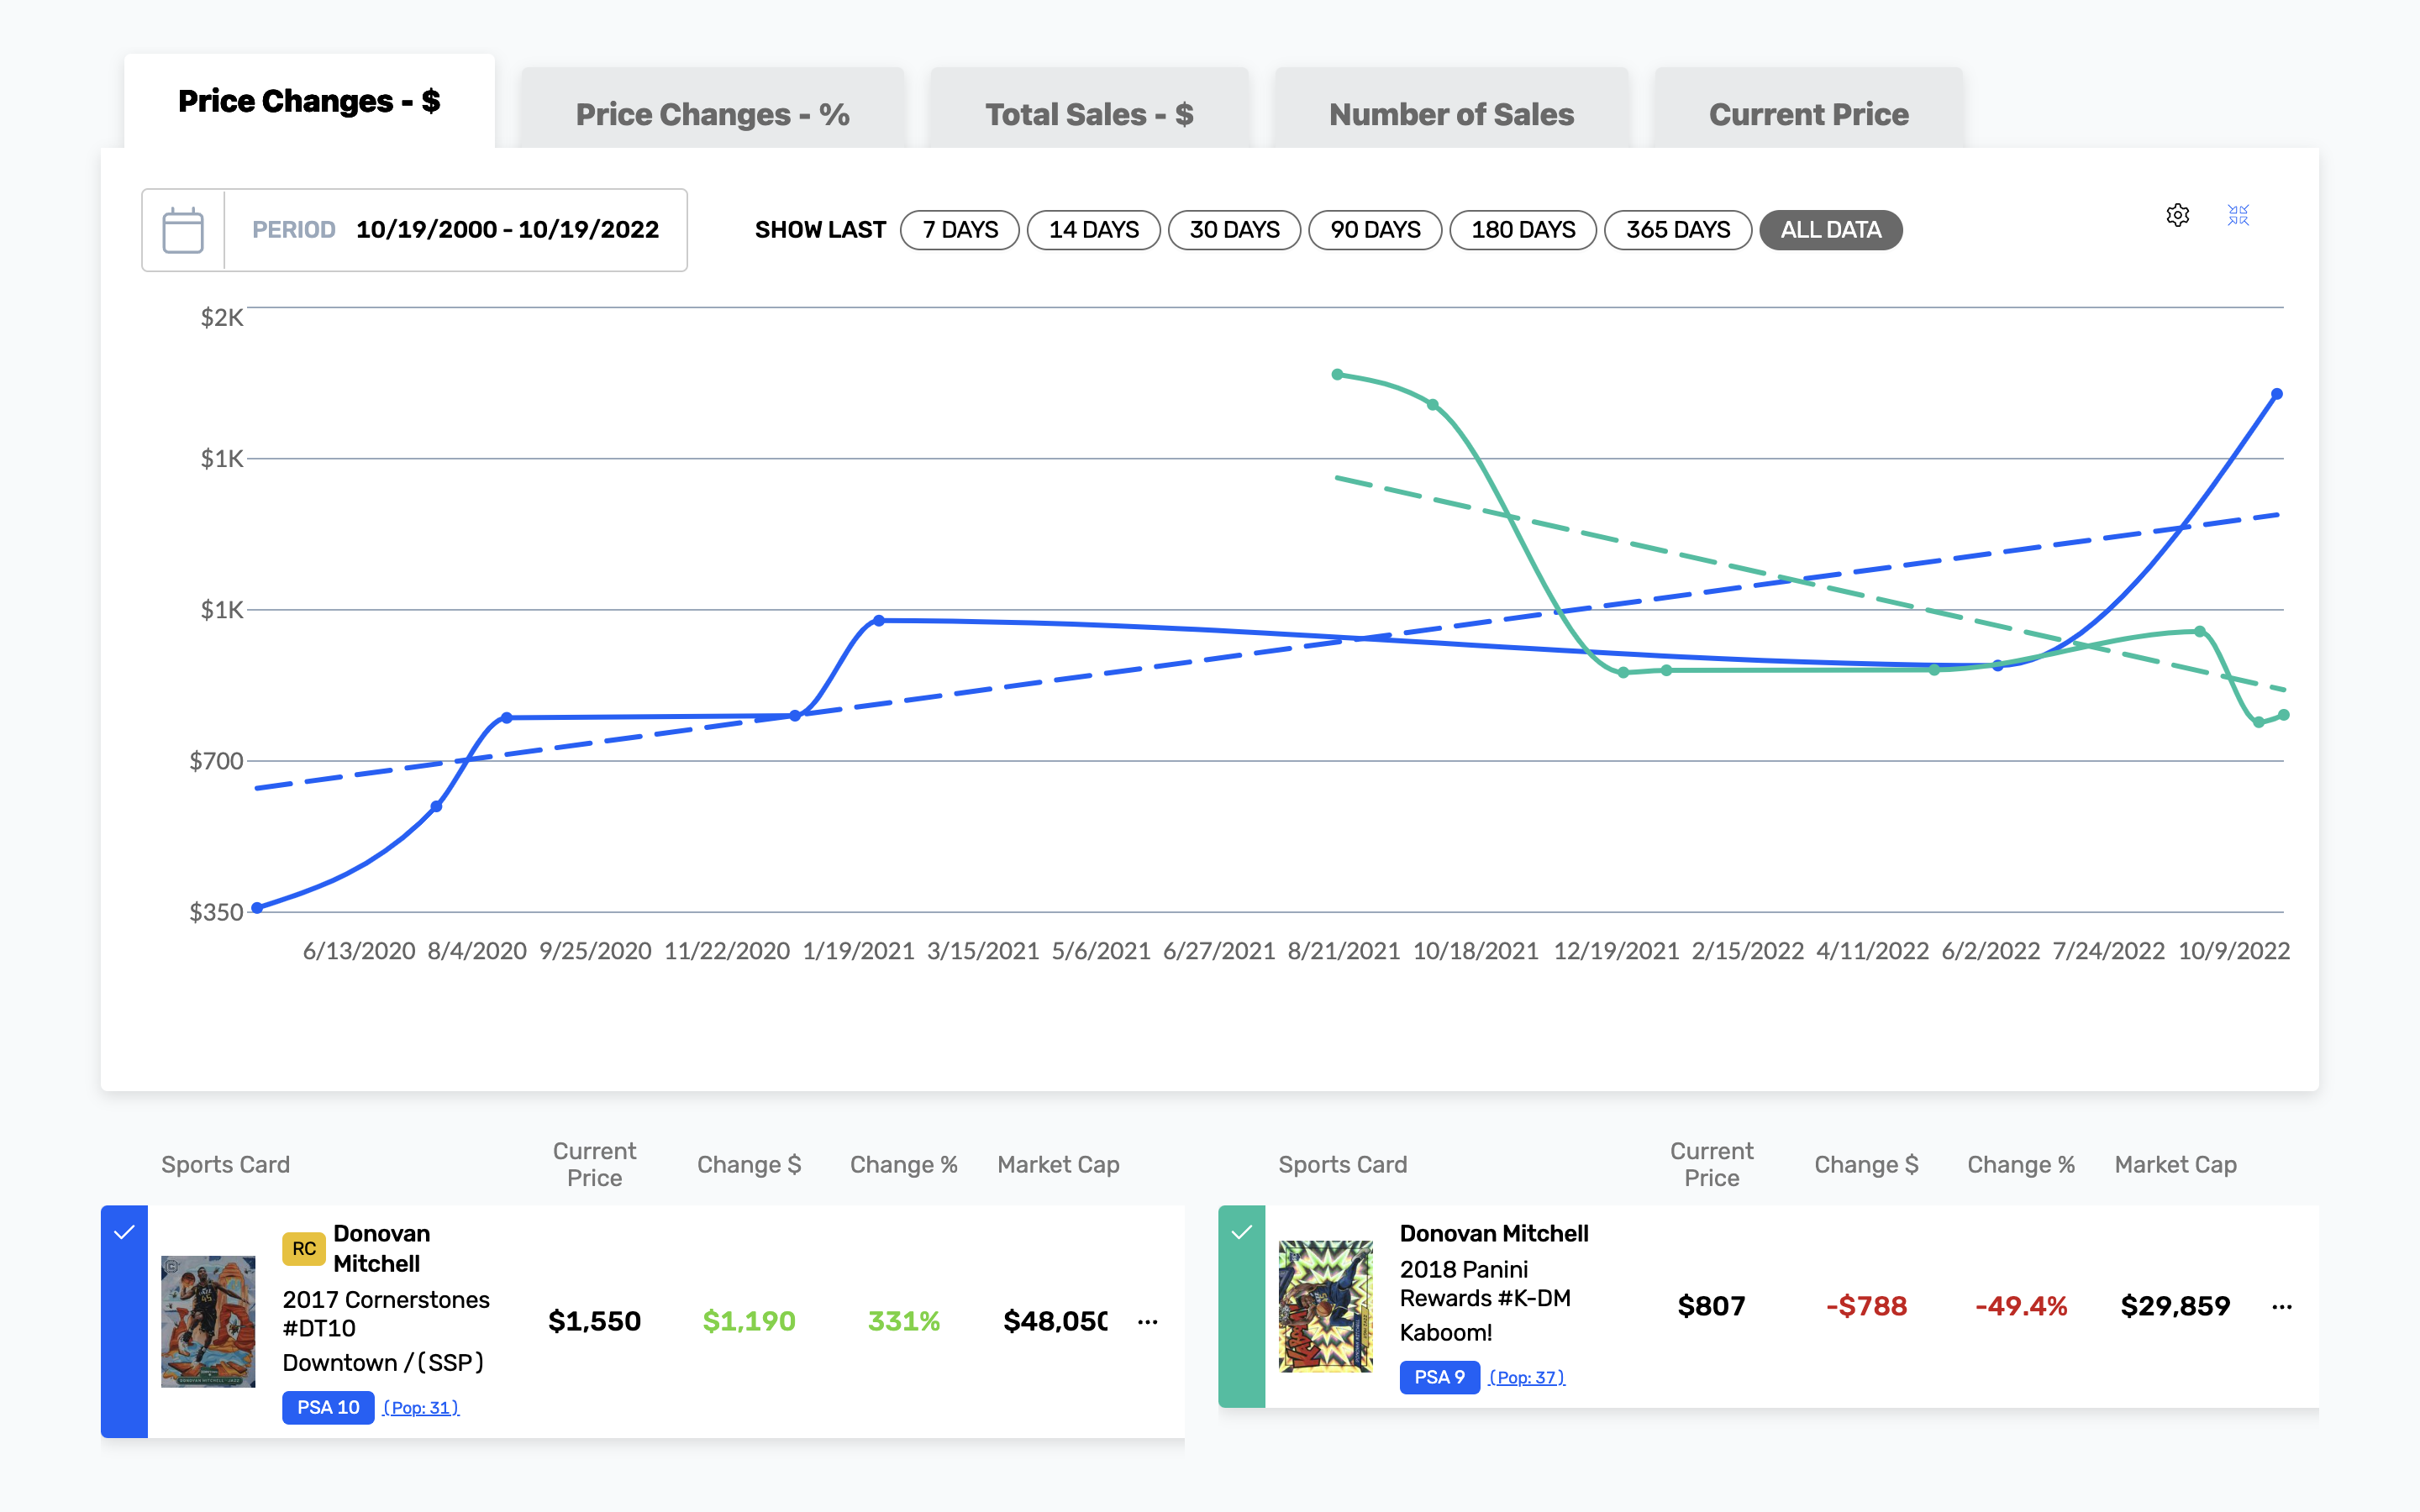Click the first blue data point near $350

257,908
